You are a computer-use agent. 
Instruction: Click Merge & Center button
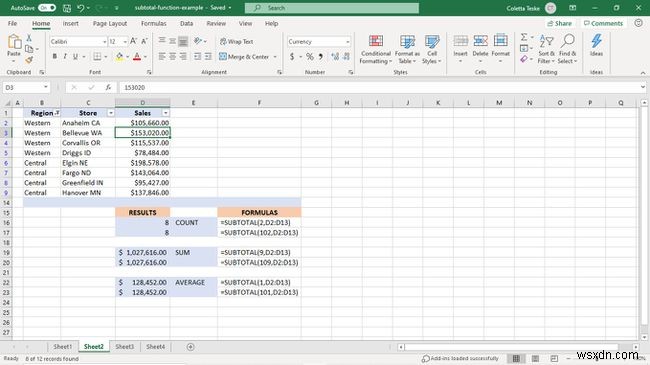244,56
